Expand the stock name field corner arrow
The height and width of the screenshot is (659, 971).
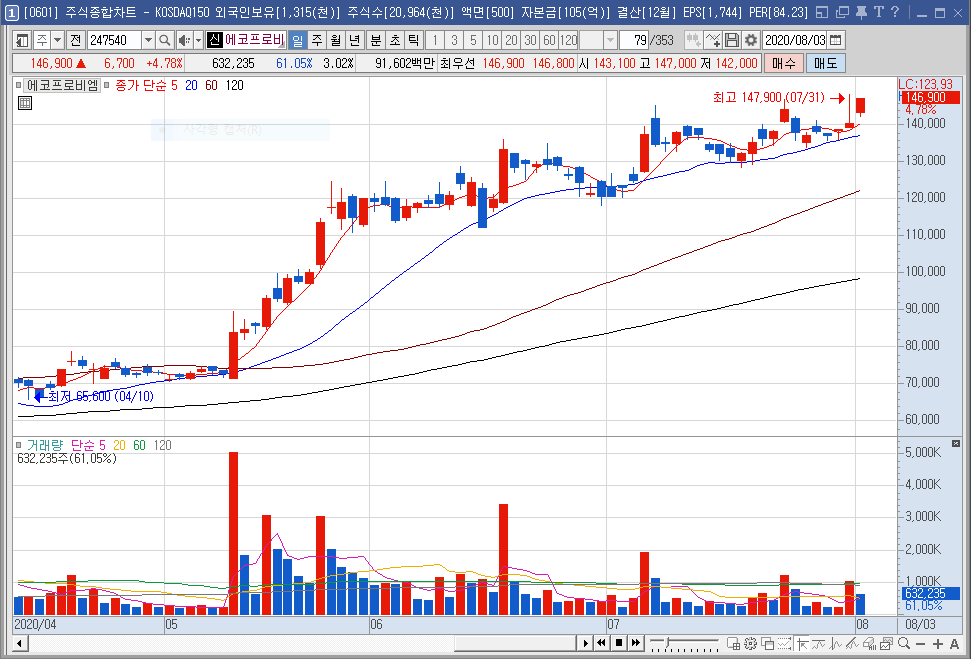point(282,45)
